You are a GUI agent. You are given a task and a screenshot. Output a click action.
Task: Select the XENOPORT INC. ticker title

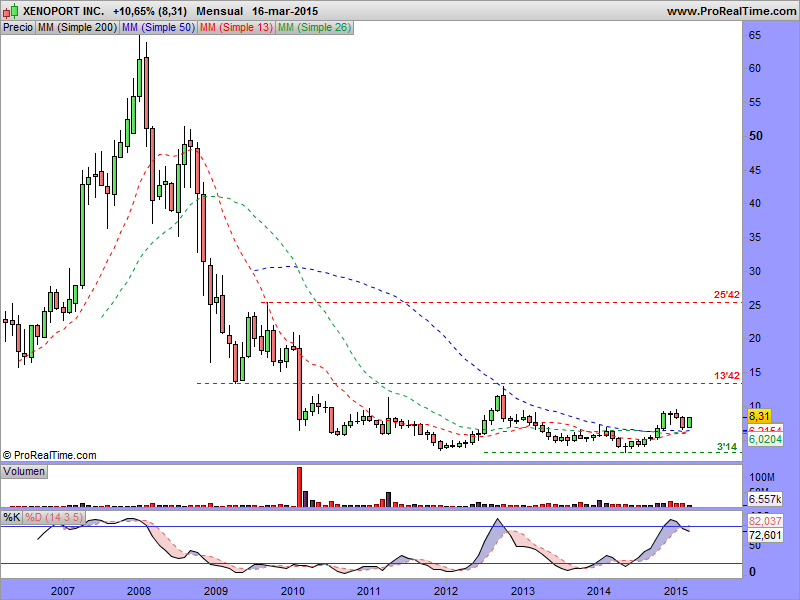click(x=63, y=11)
